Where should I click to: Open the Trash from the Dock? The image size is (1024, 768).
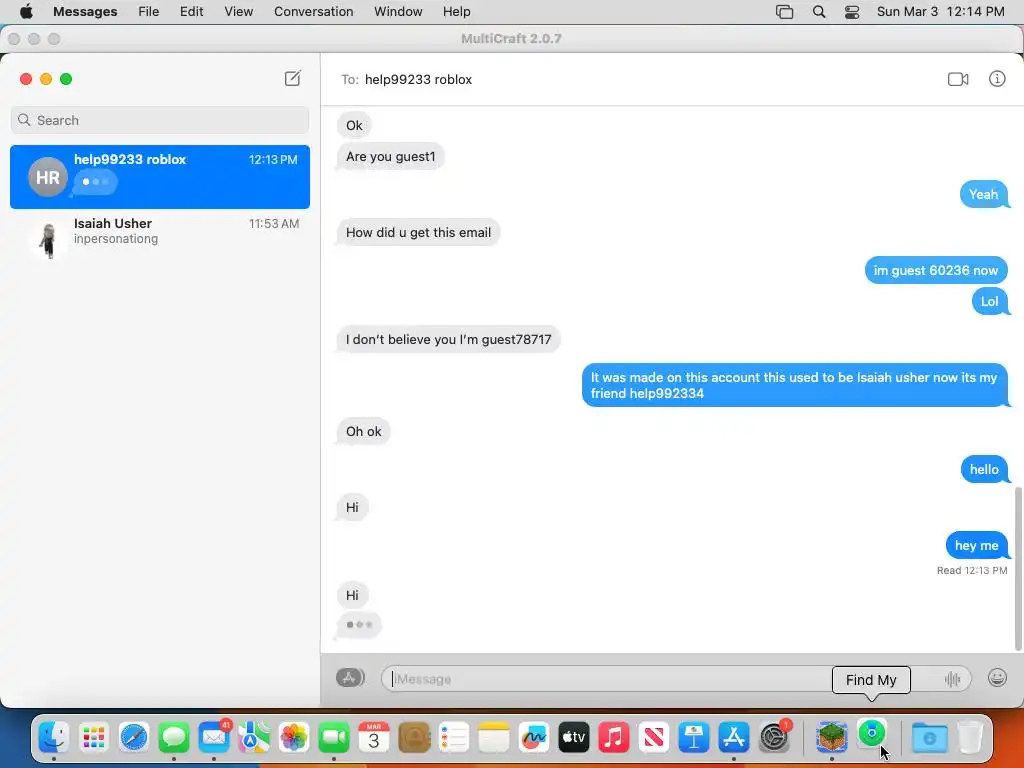tap(970, 738)
